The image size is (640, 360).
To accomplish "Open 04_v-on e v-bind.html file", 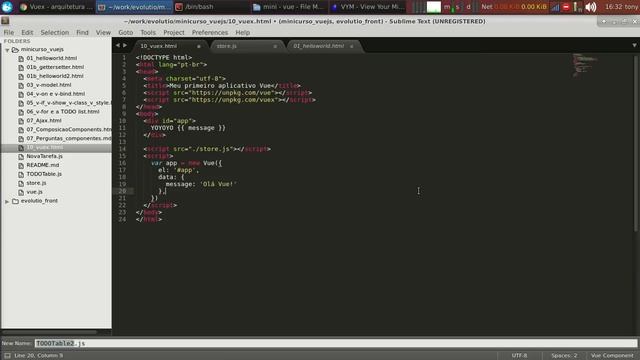I will [x=56, y=94].
